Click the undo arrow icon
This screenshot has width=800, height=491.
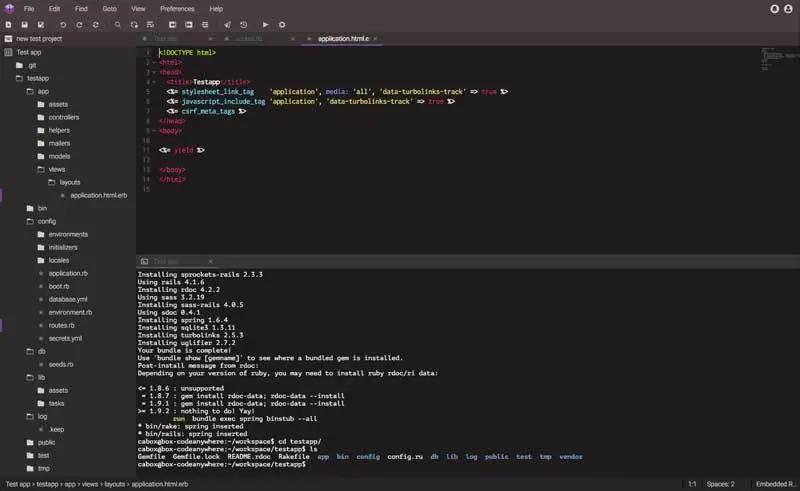coord(63,24)
